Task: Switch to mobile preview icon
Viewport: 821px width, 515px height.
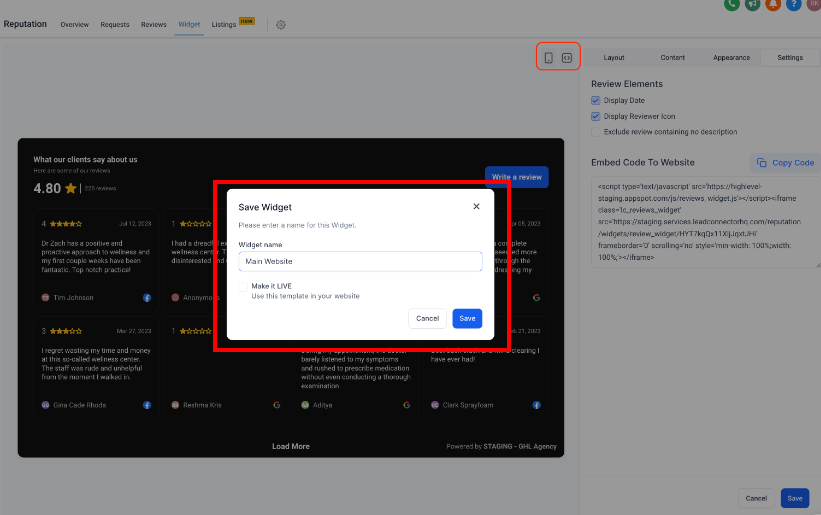Action: tap(548, 58)
